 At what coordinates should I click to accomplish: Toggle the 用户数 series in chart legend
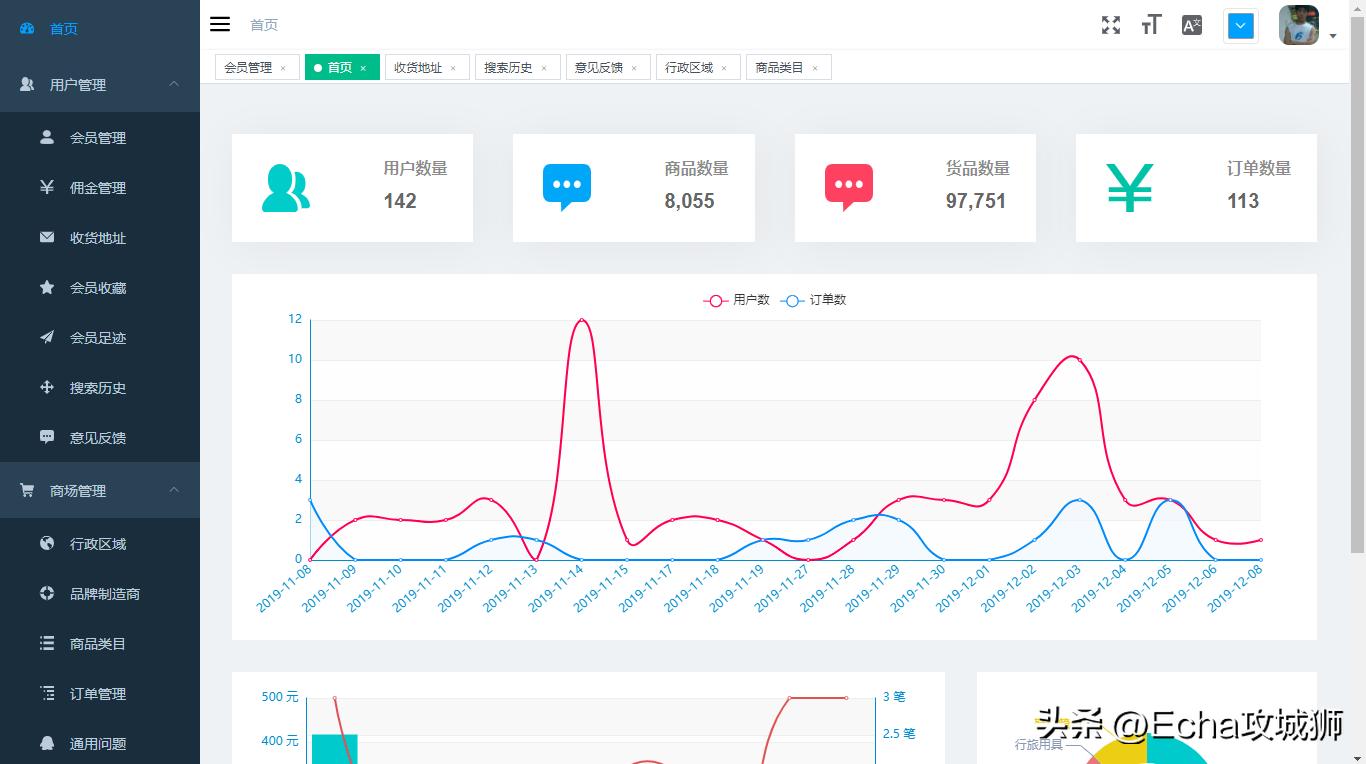pos(737,300)
